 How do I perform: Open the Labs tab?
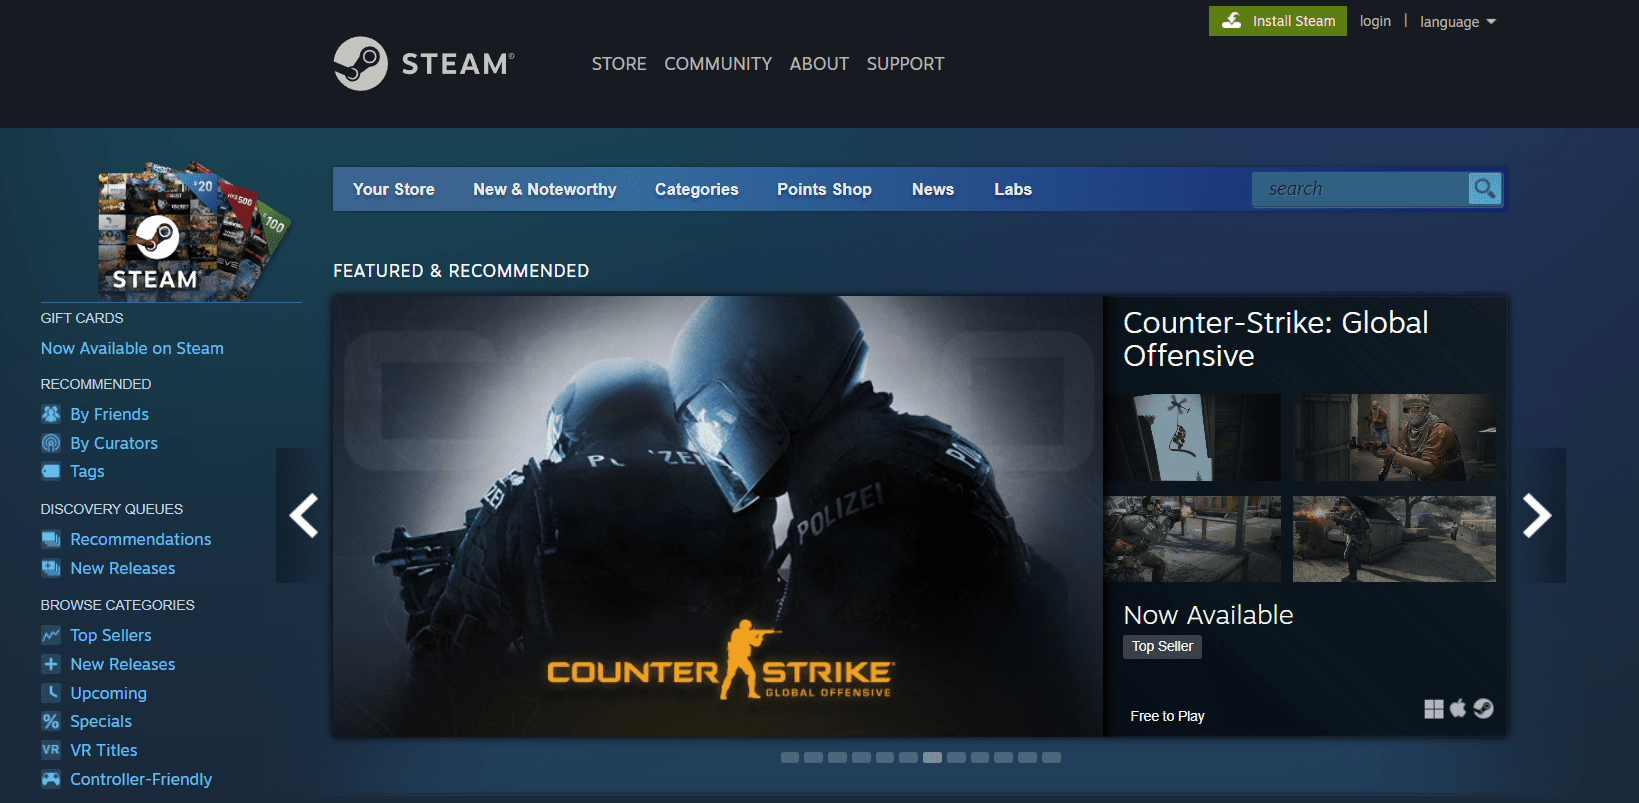click(1013, 189)
